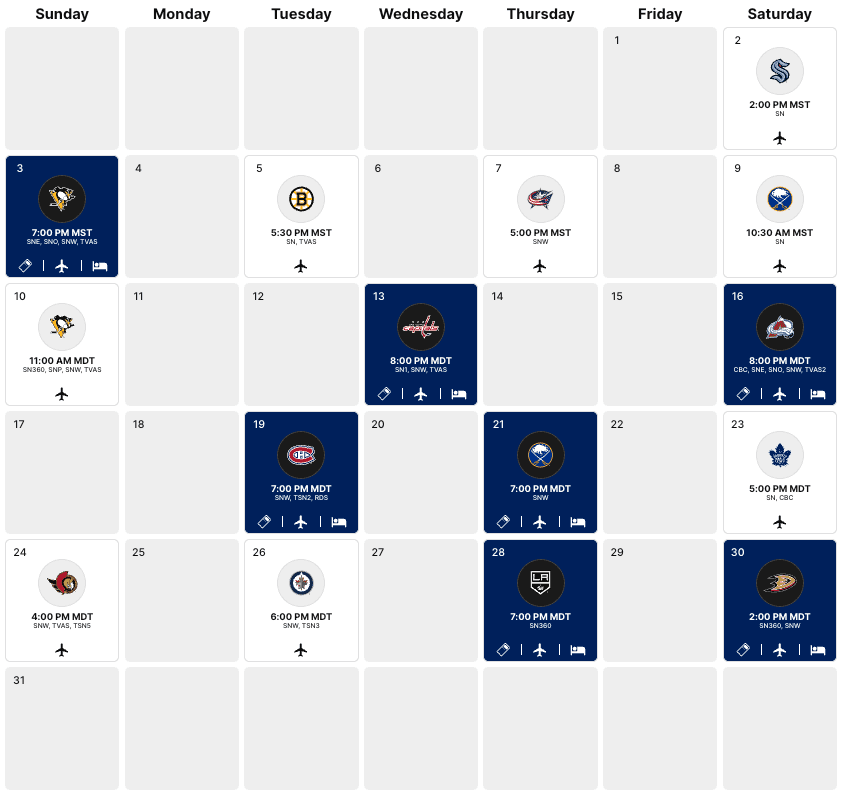Click the ticket icon on the 19th's Canadiens game
The width and height of the screenshot is (844, 801).
[x=265, y=522]
